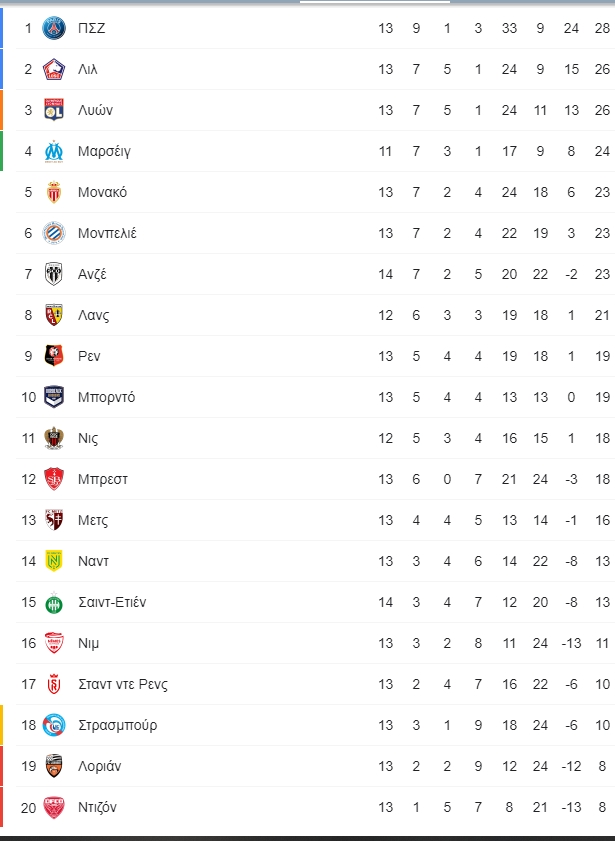The image size is (615, 841).
Task: Select the Σαιντ-Ετιέν green logo
Action: point(54,602)
